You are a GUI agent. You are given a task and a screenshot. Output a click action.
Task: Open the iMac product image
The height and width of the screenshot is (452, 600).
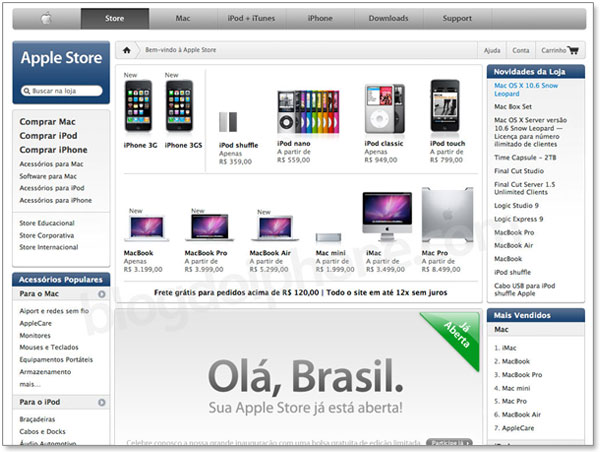coord(387,217)
